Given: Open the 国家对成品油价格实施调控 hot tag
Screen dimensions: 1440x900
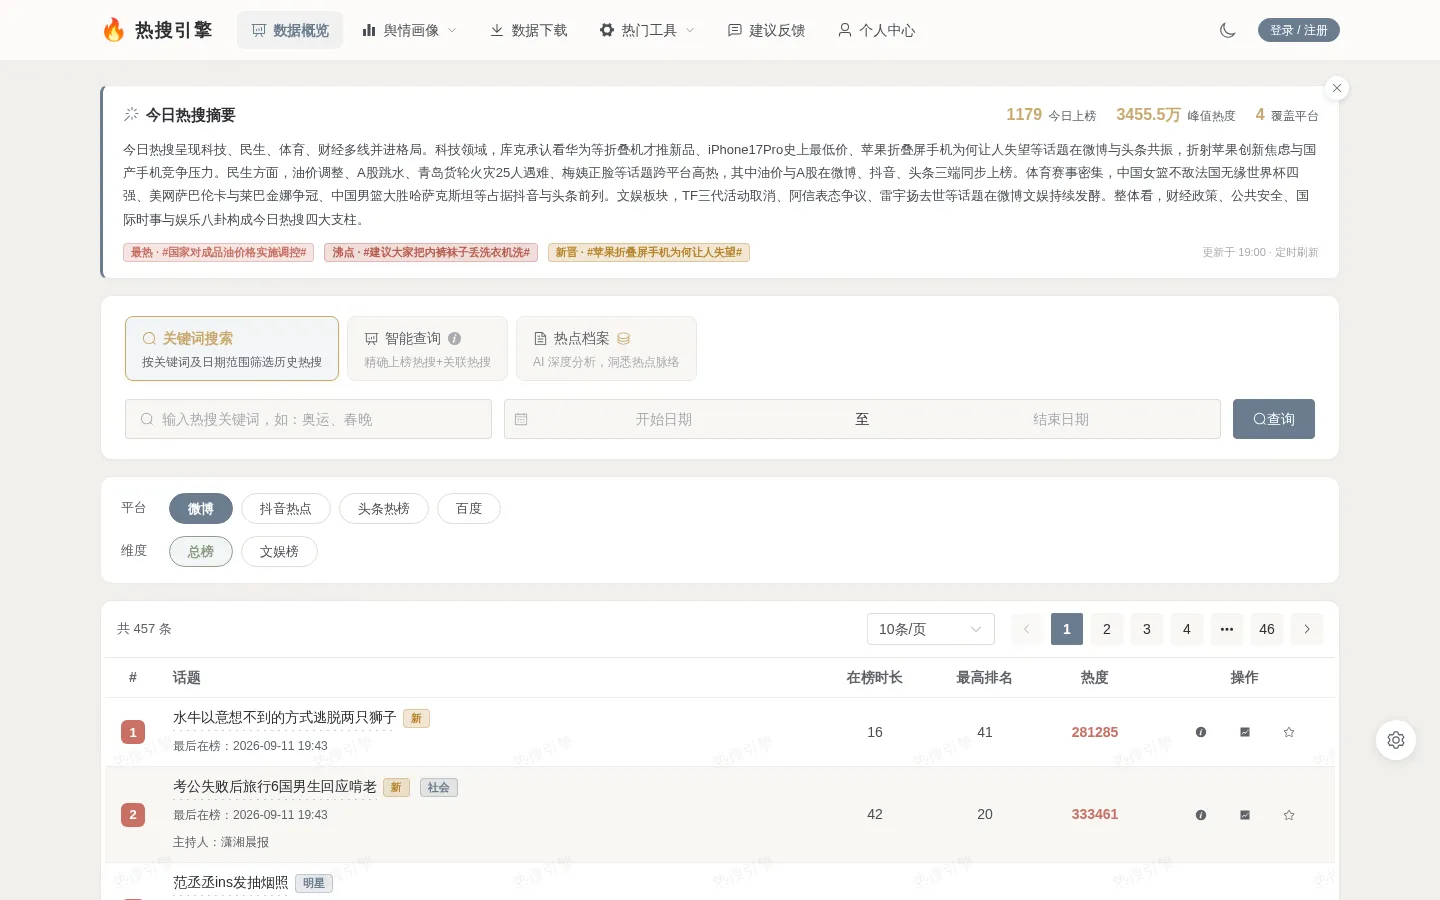Looking at the screenshot, I should pos(218,253).
